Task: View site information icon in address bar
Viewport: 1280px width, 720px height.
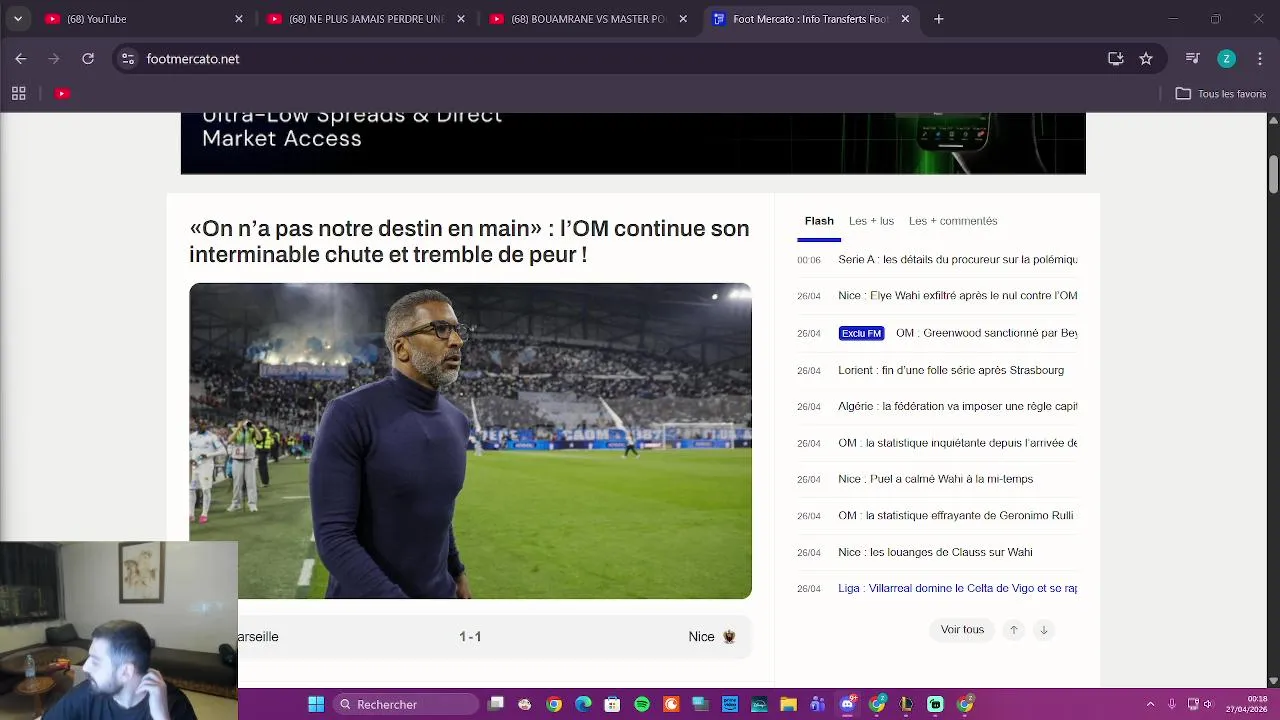Action: point(128,59)
